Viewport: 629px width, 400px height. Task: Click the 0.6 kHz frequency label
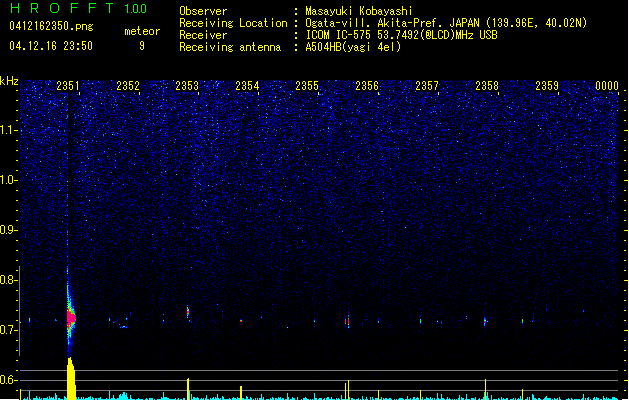click(9, 380)
